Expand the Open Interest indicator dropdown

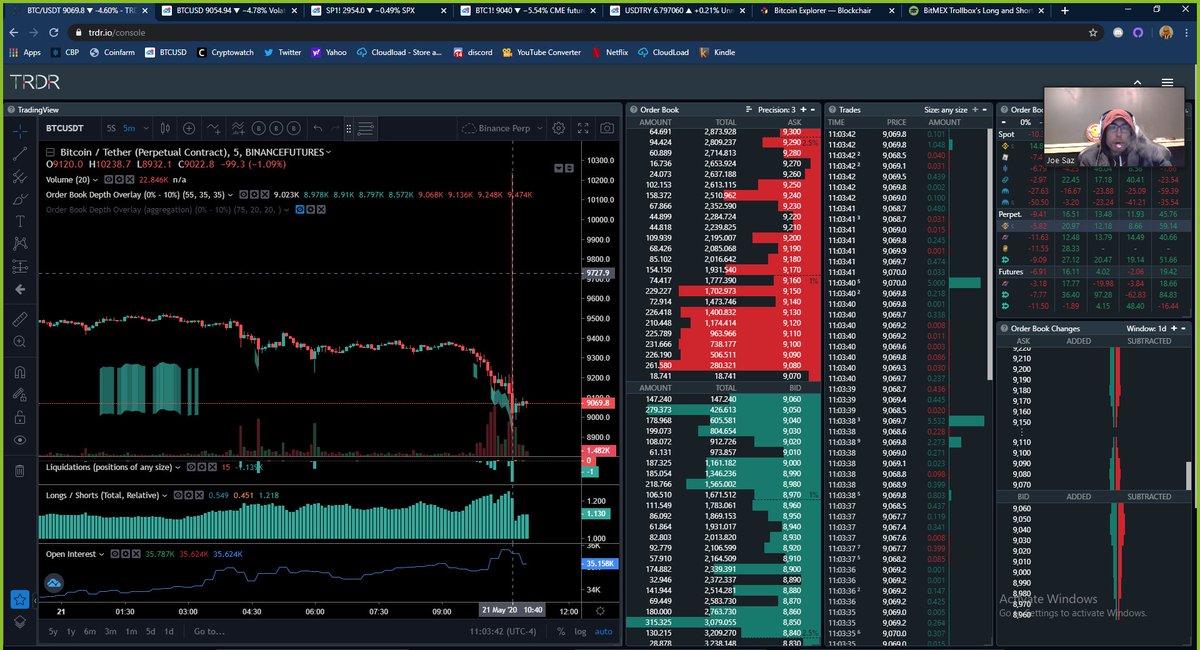pyautogui.click(x=101, y=553)
